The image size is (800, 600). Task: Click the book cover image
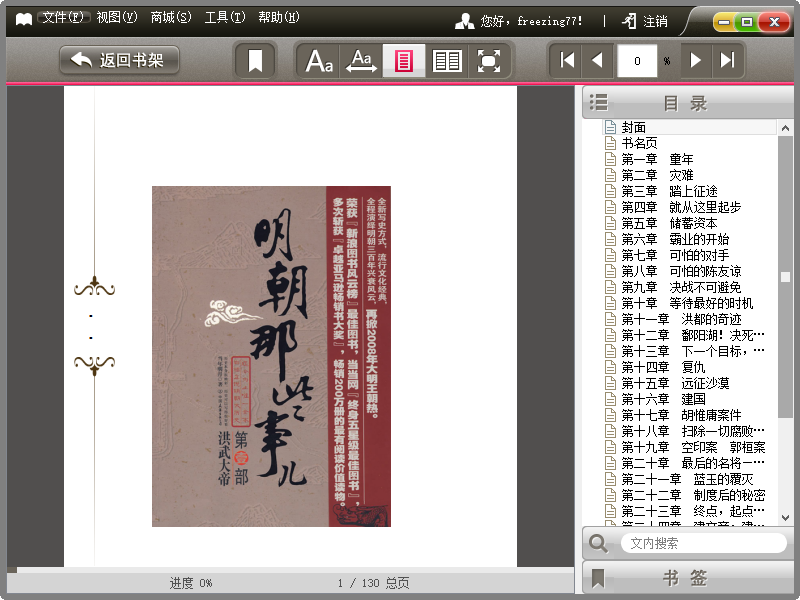(x=271, y=356)
